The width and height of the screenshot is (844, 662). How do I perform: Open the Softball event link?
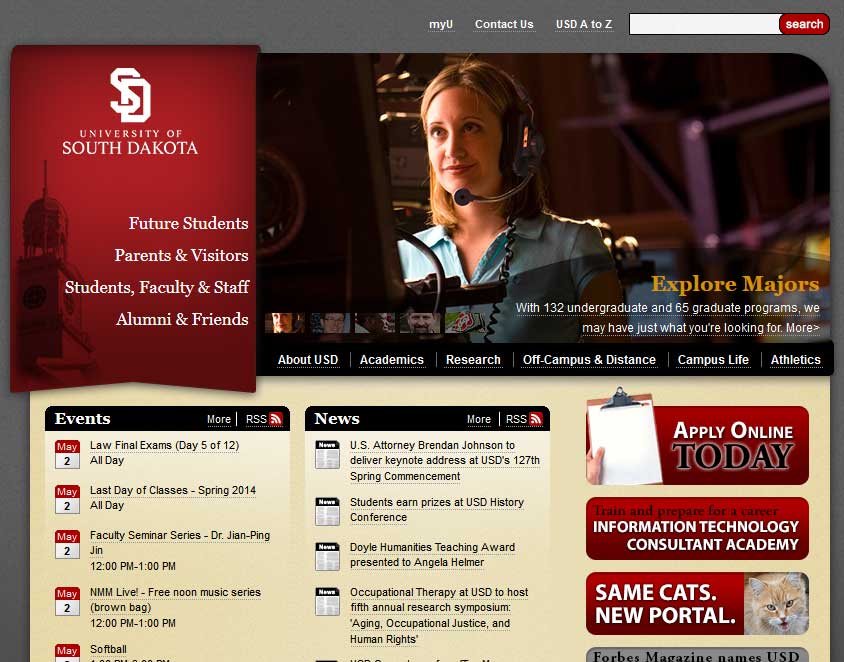pyautogui.click(x=108, y=649)
